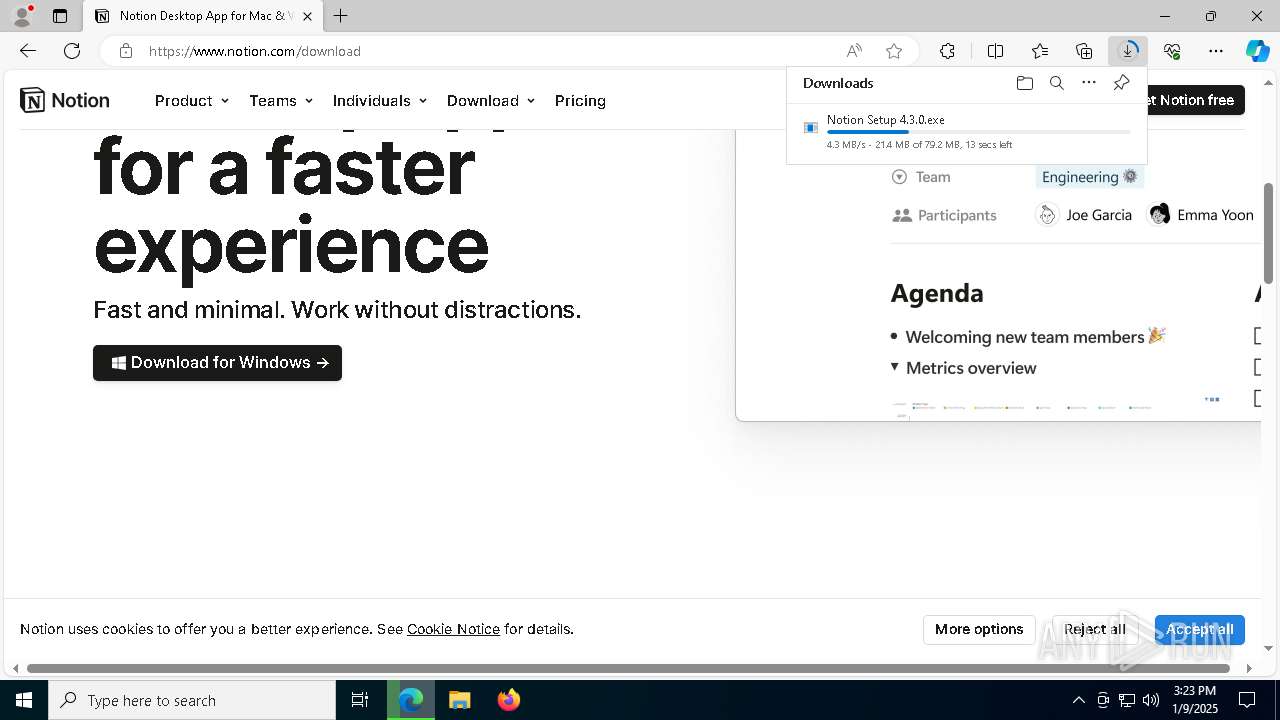Click the Engineering team tag
This screenshot has height=720, width=1280.
1089,177
